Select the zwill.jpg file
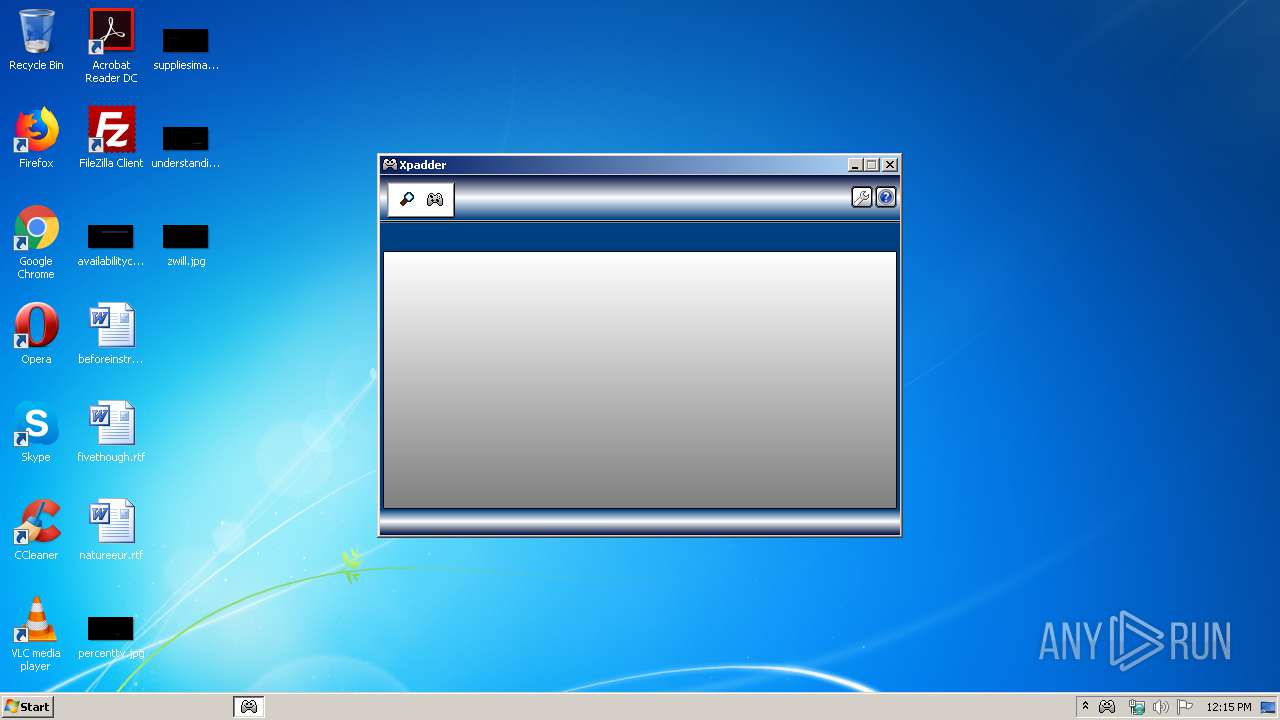The width and height of the screenshot is (1280, 720). [186, 244]
